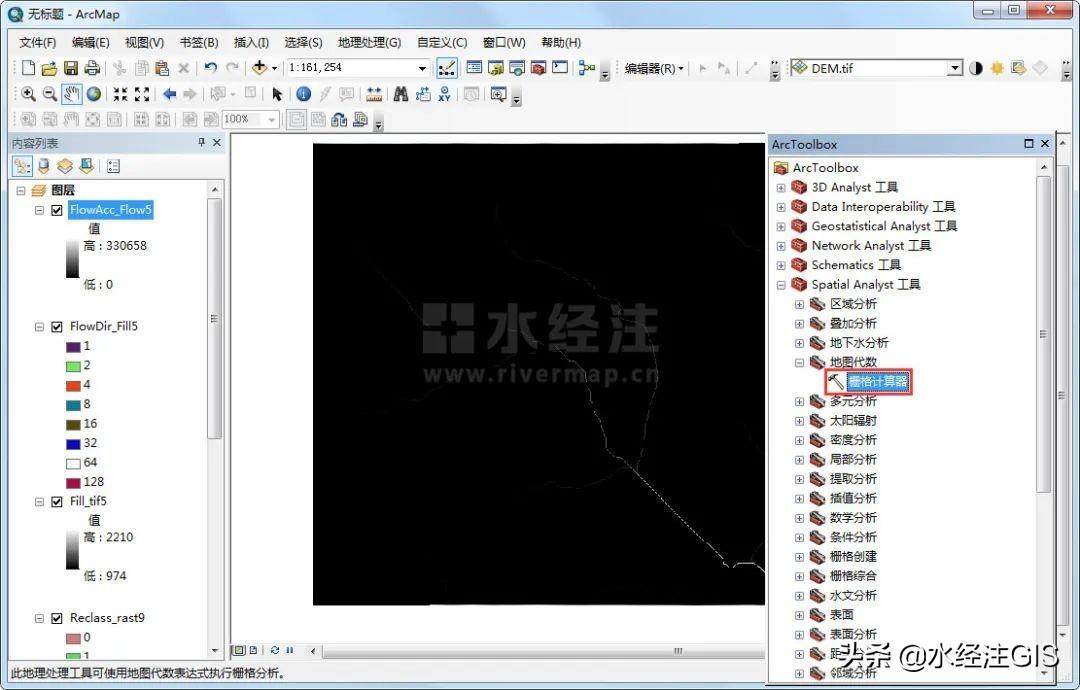Open the 编辑器(R) dropdown button
1080x690 pixels.
654,68
